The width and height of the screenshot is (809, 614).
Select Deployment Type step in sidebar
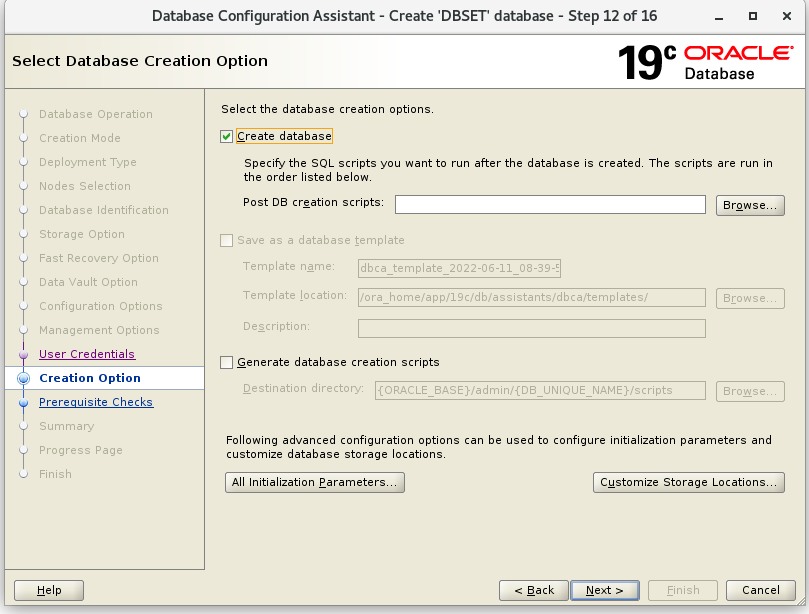point(88,162)
